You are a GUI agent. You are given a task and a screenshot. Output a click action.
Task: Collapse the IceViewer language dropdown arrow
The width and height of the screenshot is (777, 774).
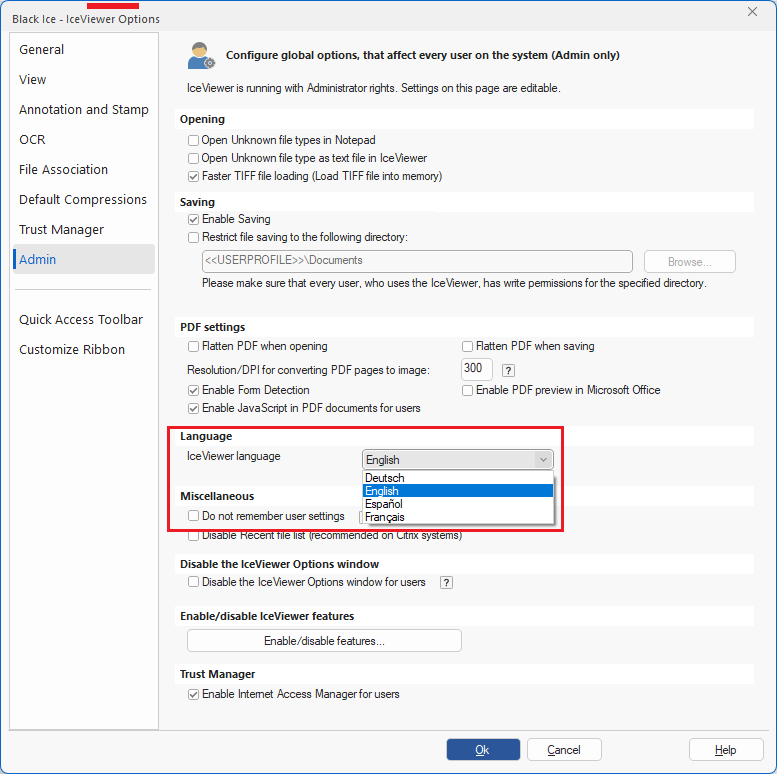(x=543, y=460)
